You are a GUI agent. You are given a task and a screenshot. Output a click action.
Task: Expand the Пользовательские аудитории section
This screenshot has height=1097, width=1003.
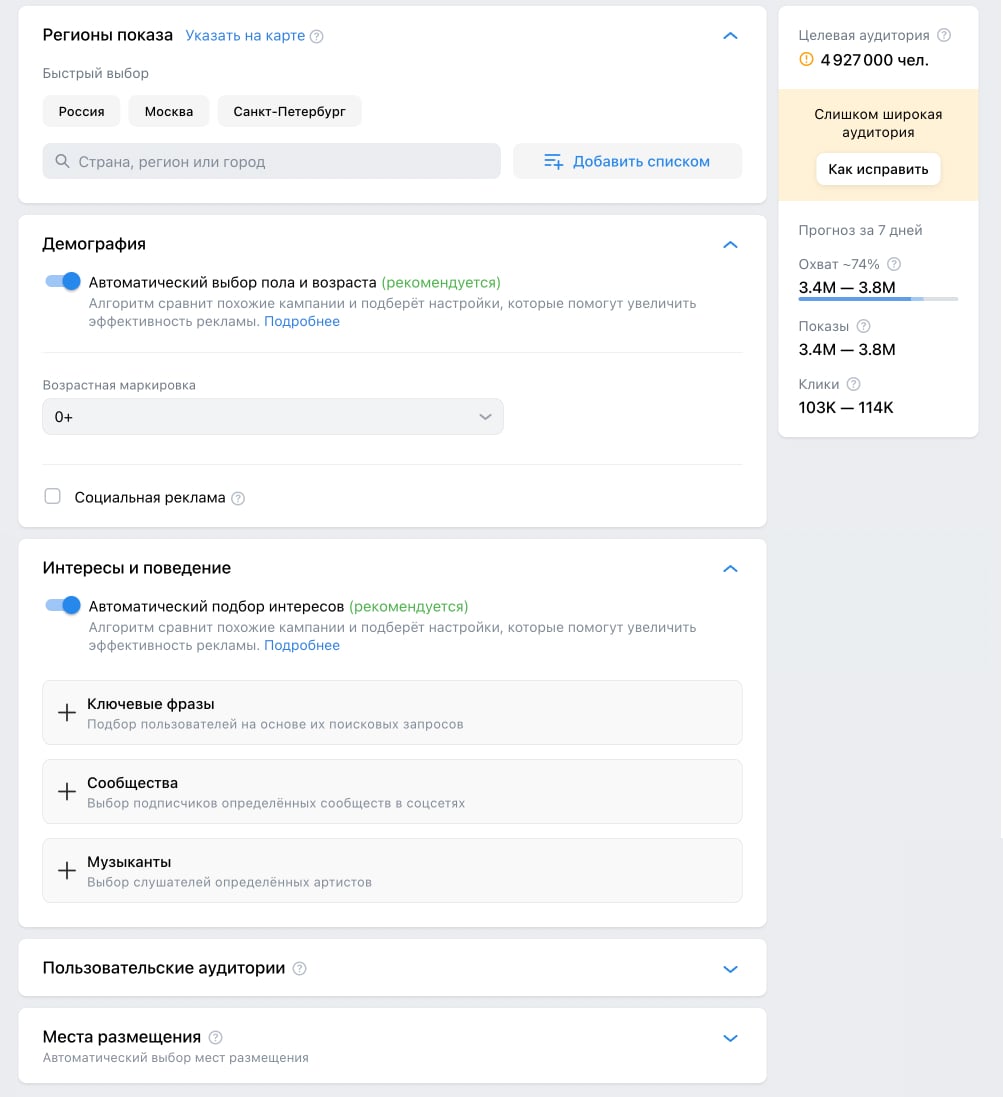[730, 968]
